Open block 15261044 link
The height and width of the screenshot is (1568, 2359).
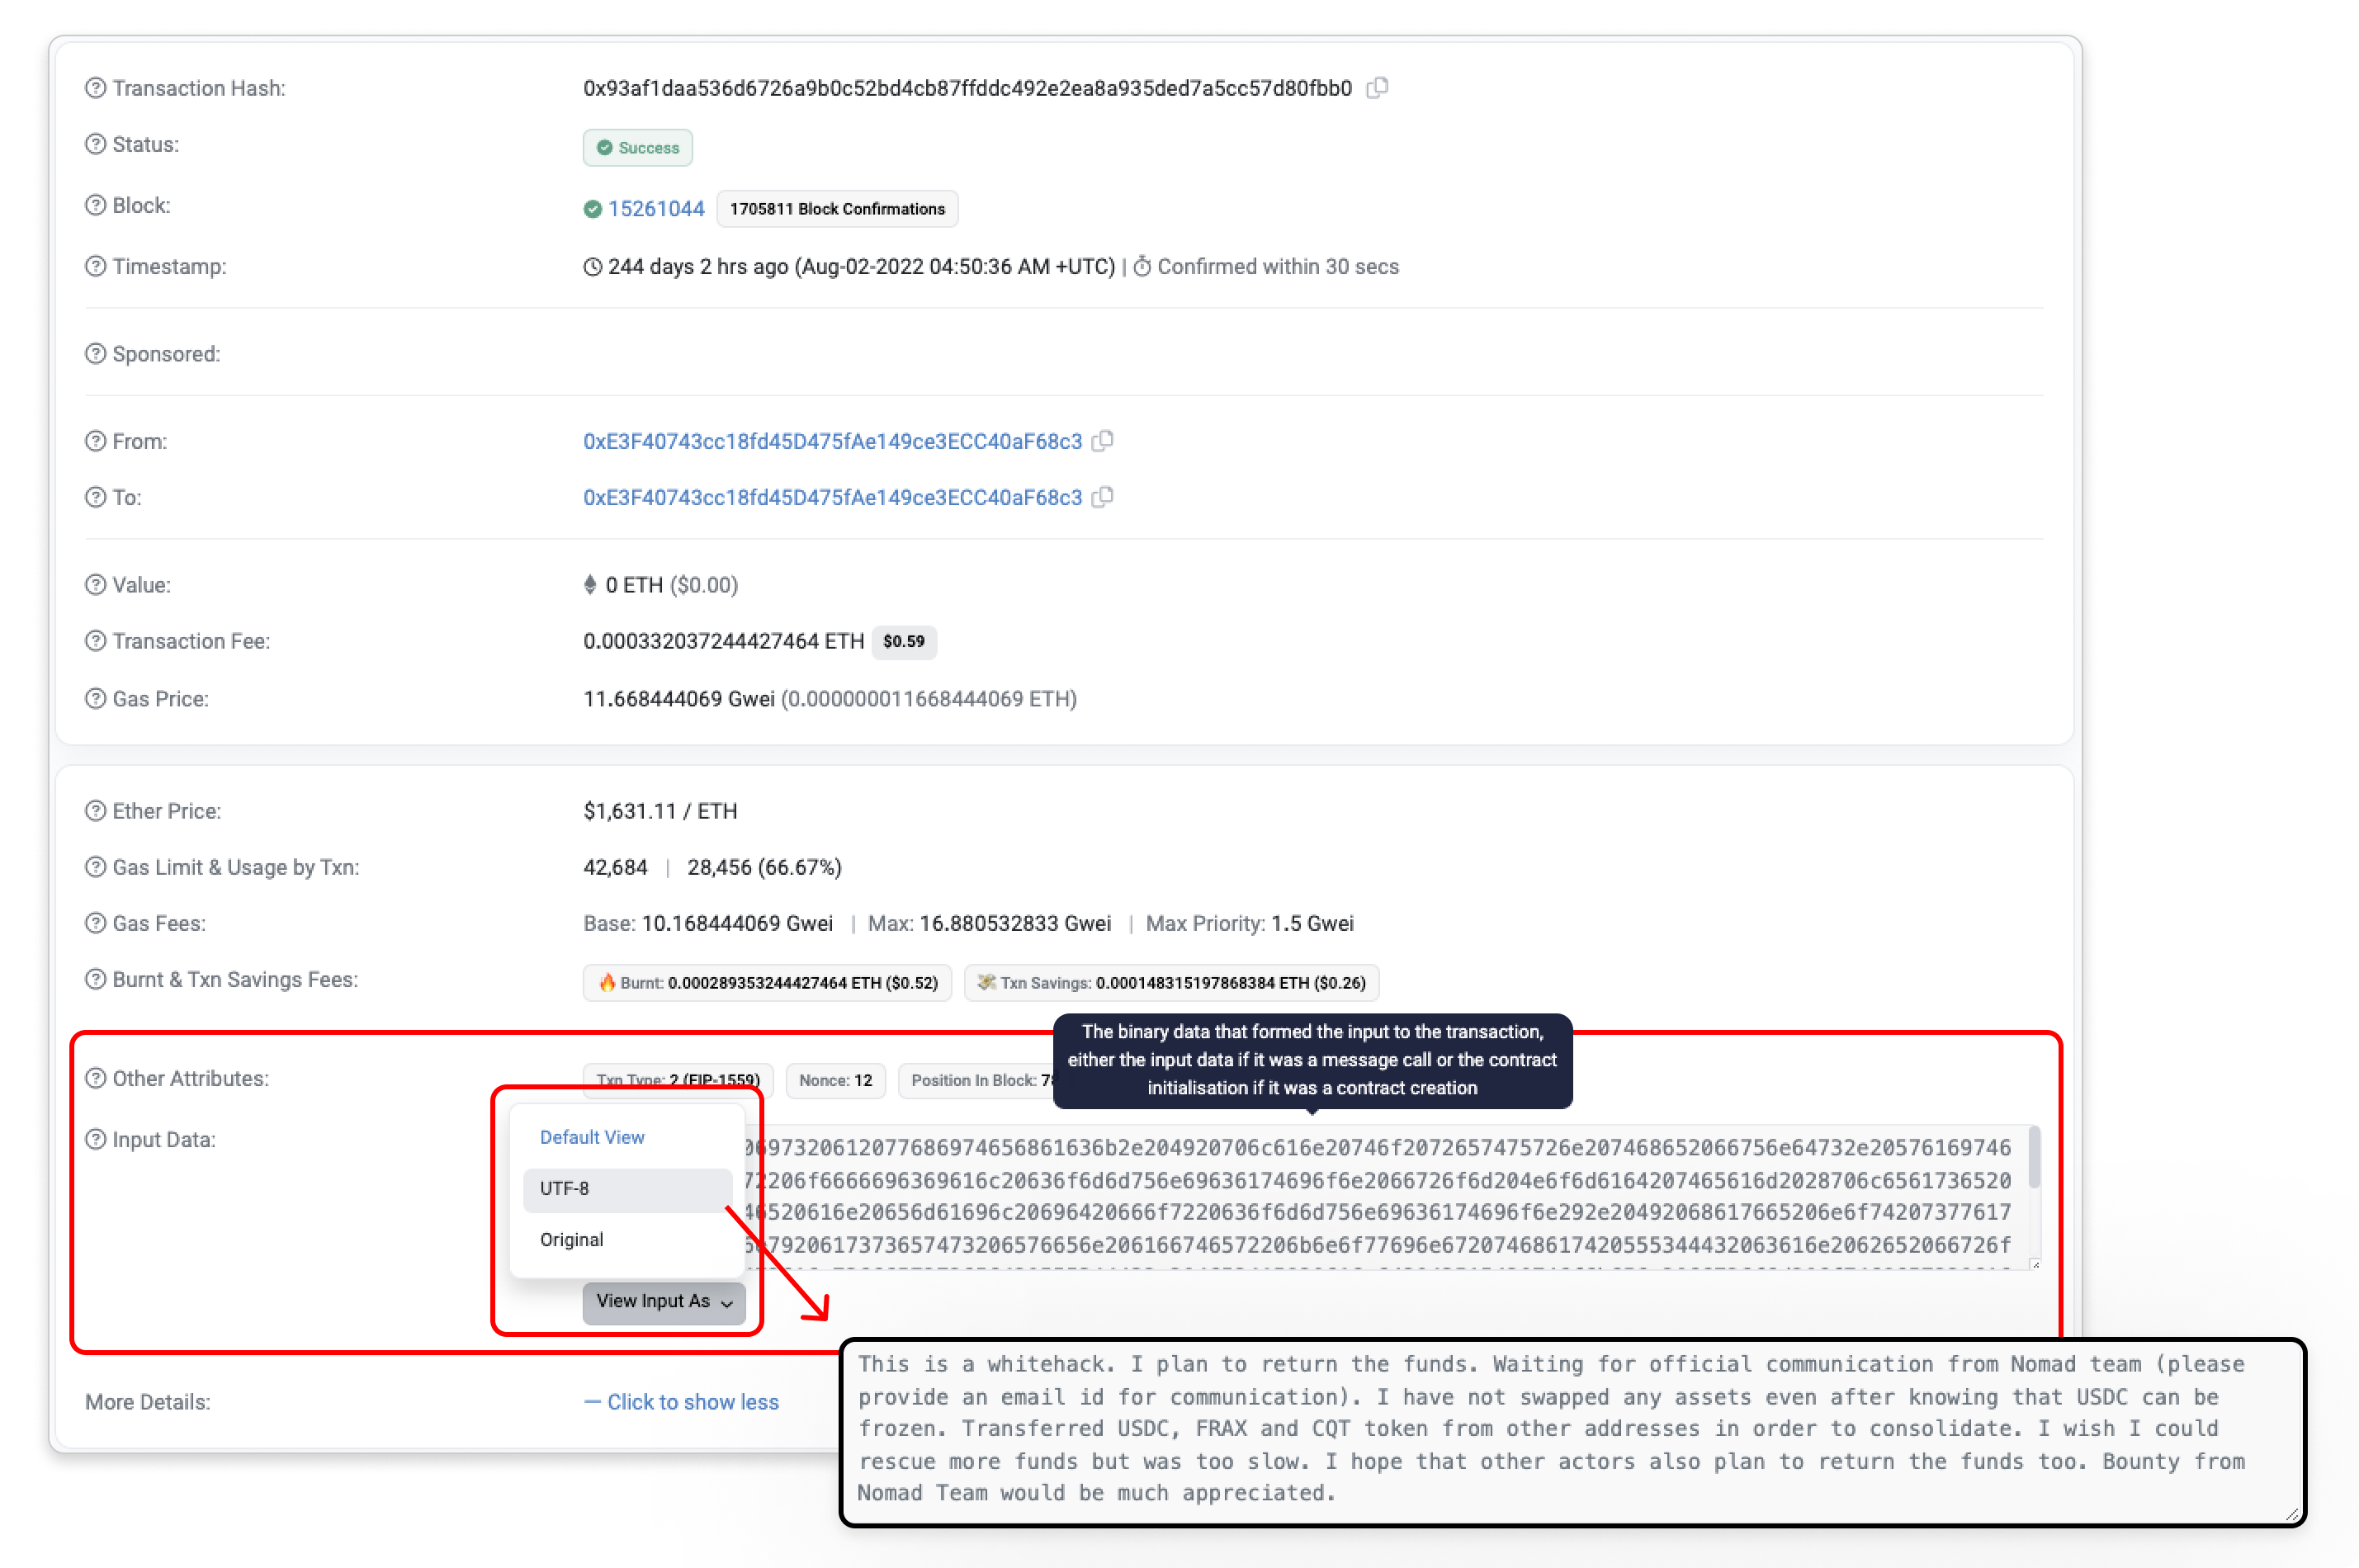pyautogui.click(x=656, y=209)
